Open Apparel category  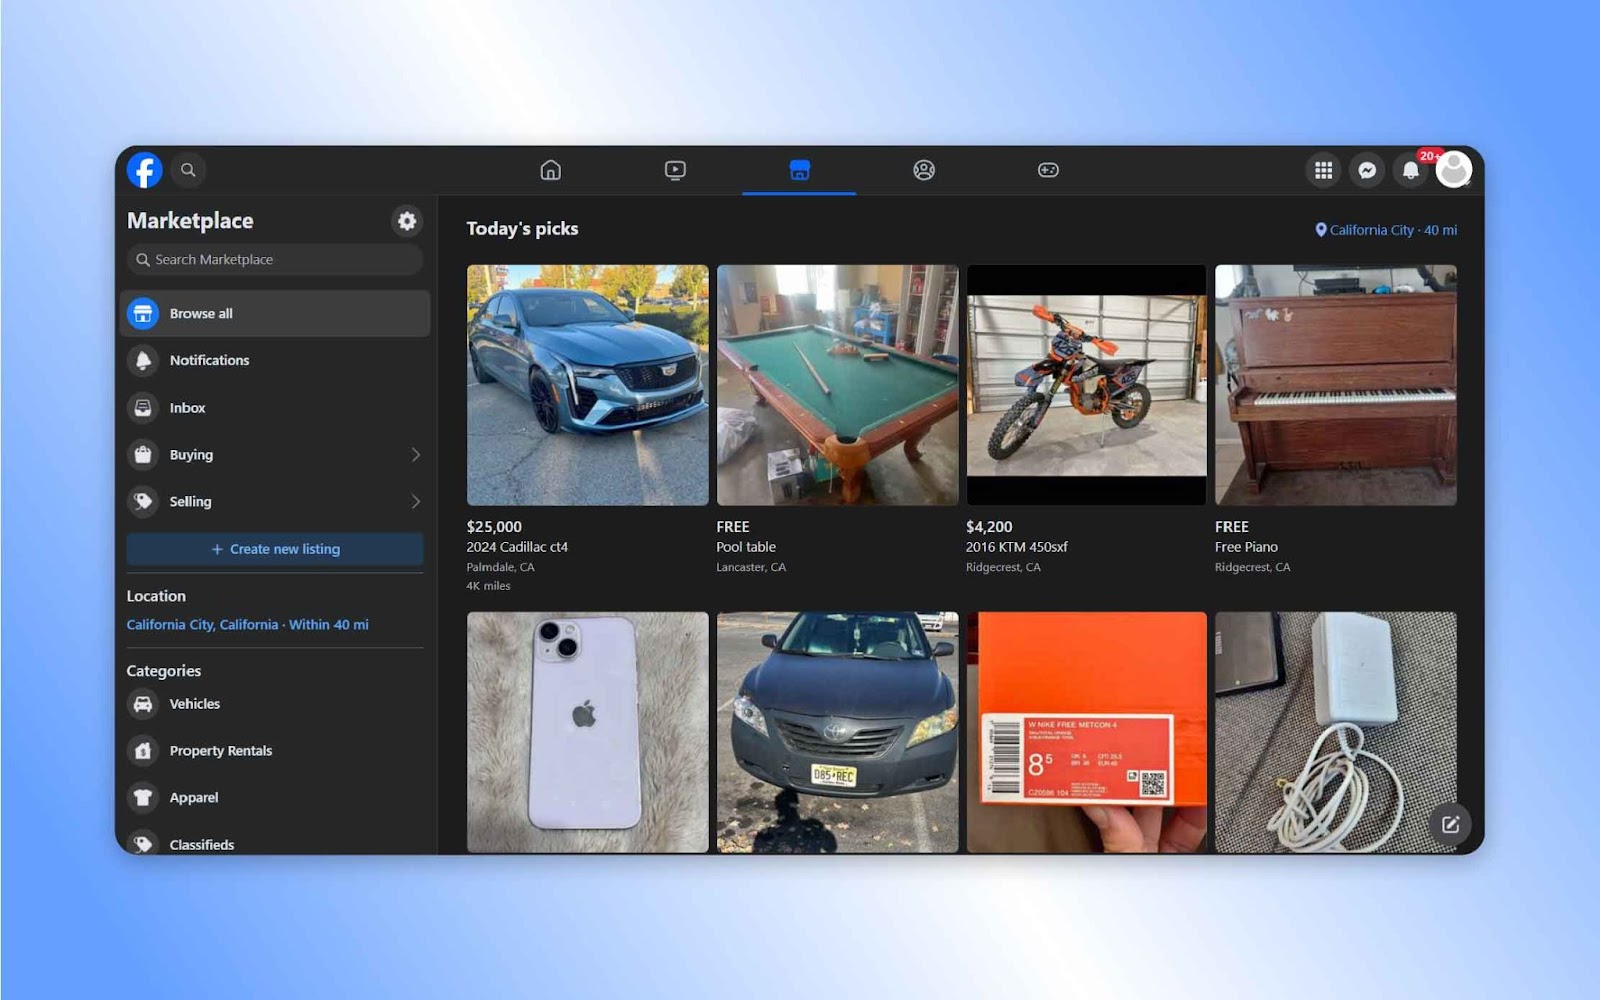tap(275, 798)
